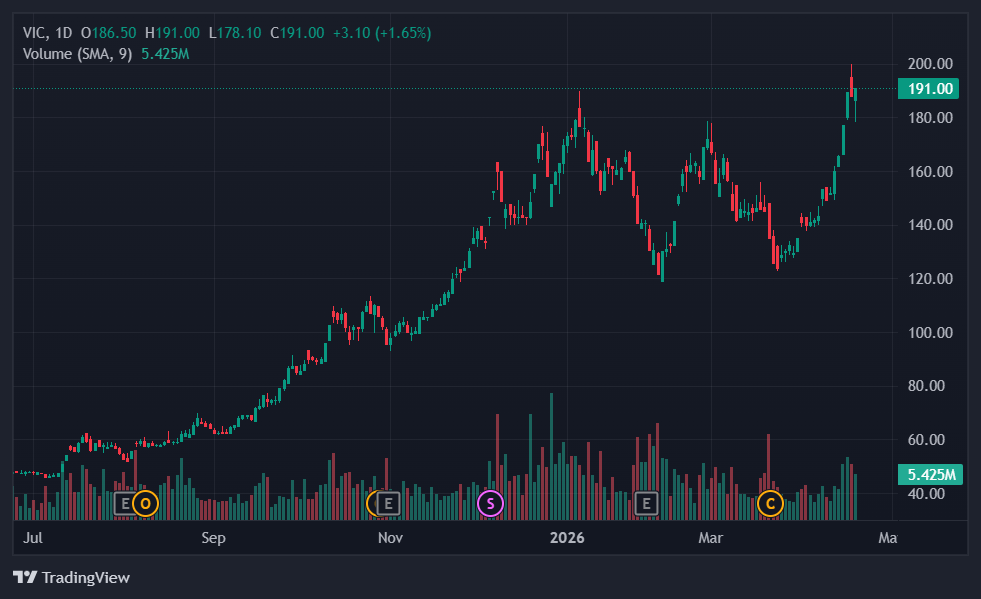Click the Mar label on time axis
This screenshot has width=981, height=599.
tap(710, 538)
